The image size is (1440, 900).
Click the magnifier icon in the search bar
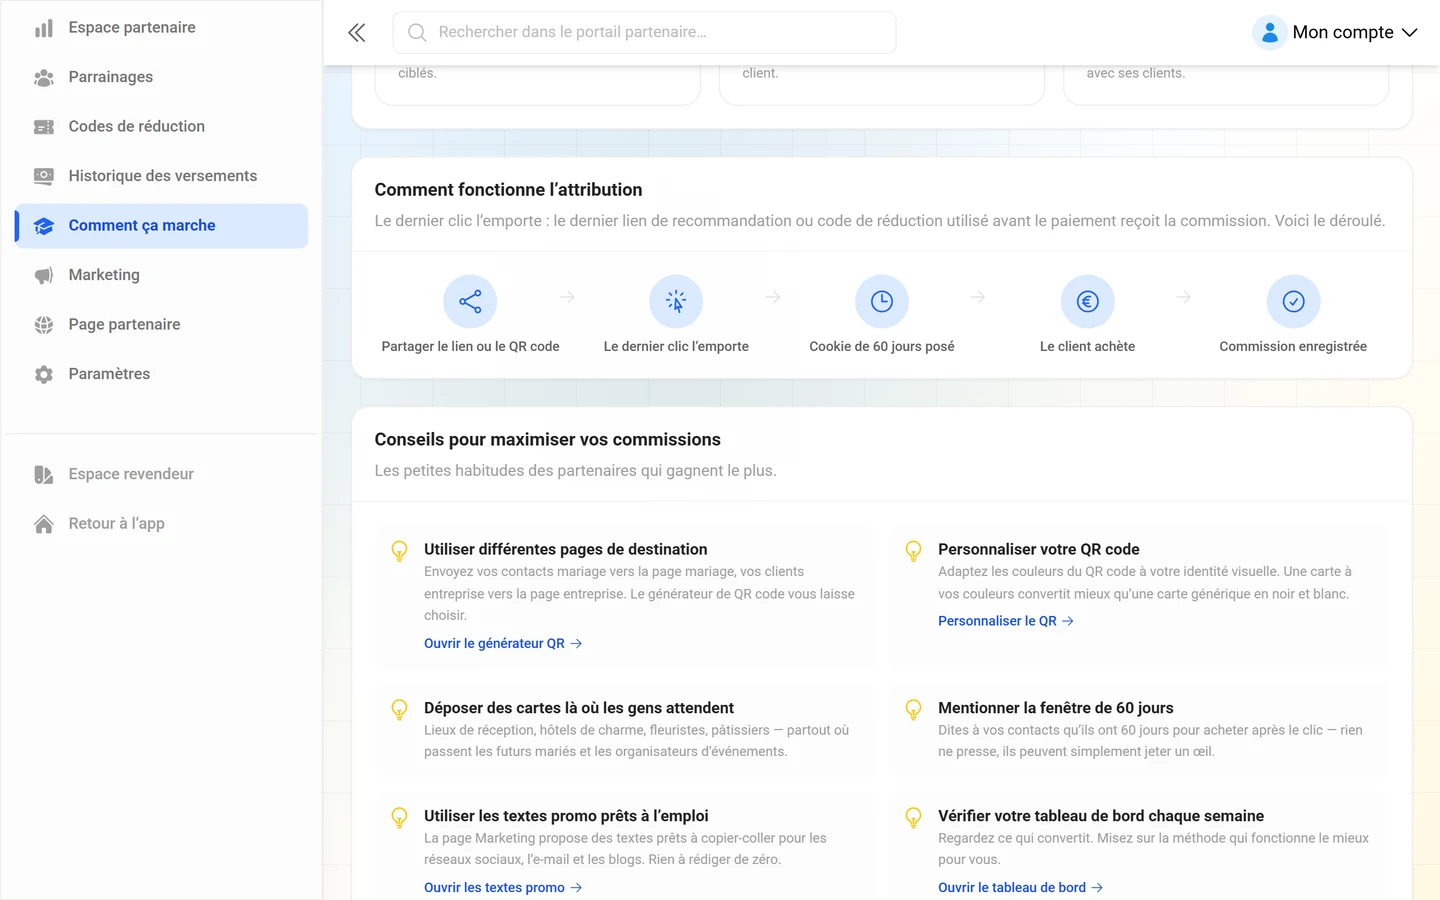[417, 33]
